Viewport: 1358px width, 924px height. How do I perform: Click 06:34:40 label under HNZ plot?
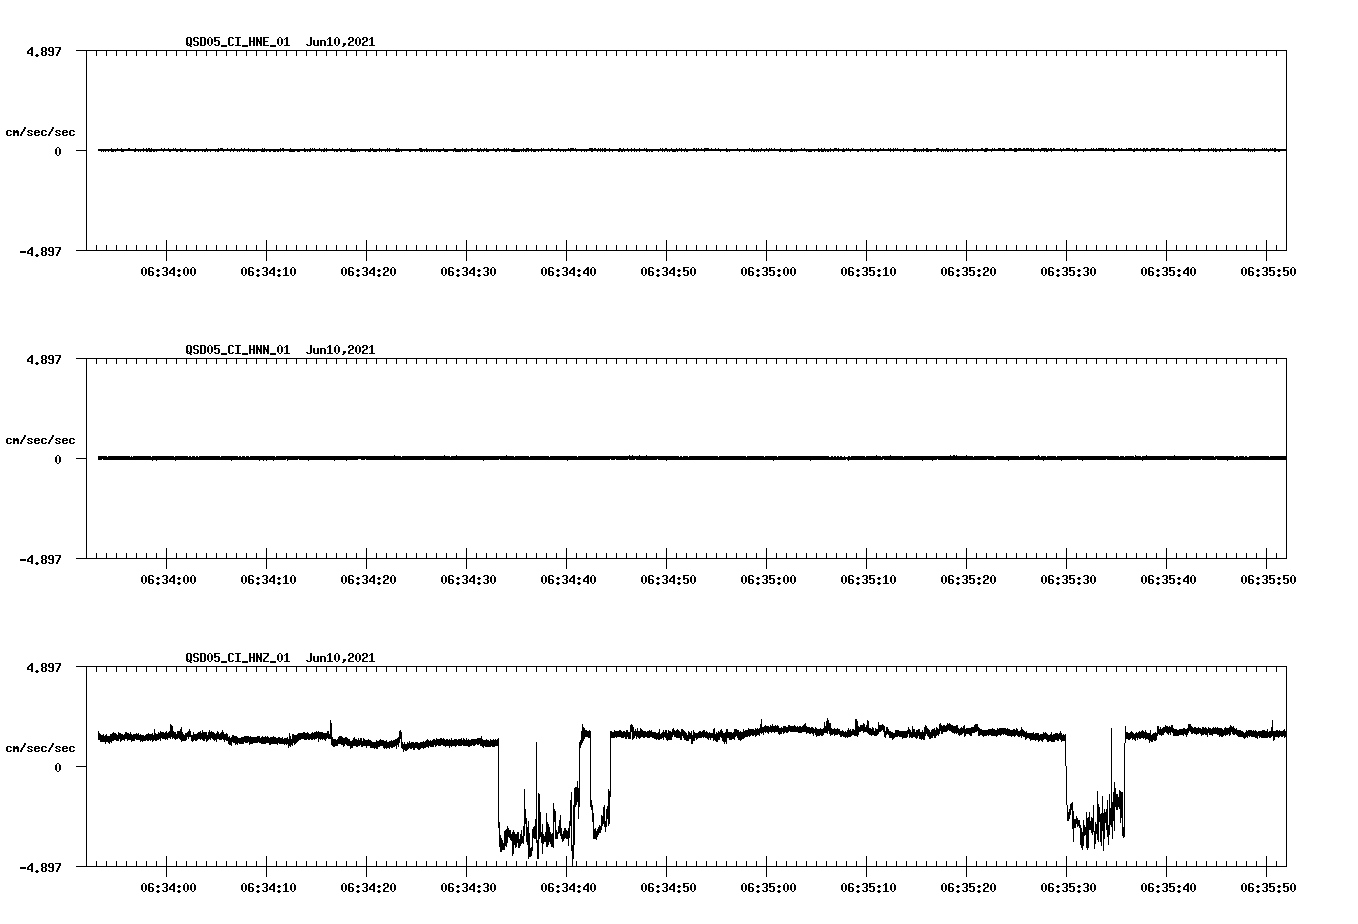(x=568, y=888)
